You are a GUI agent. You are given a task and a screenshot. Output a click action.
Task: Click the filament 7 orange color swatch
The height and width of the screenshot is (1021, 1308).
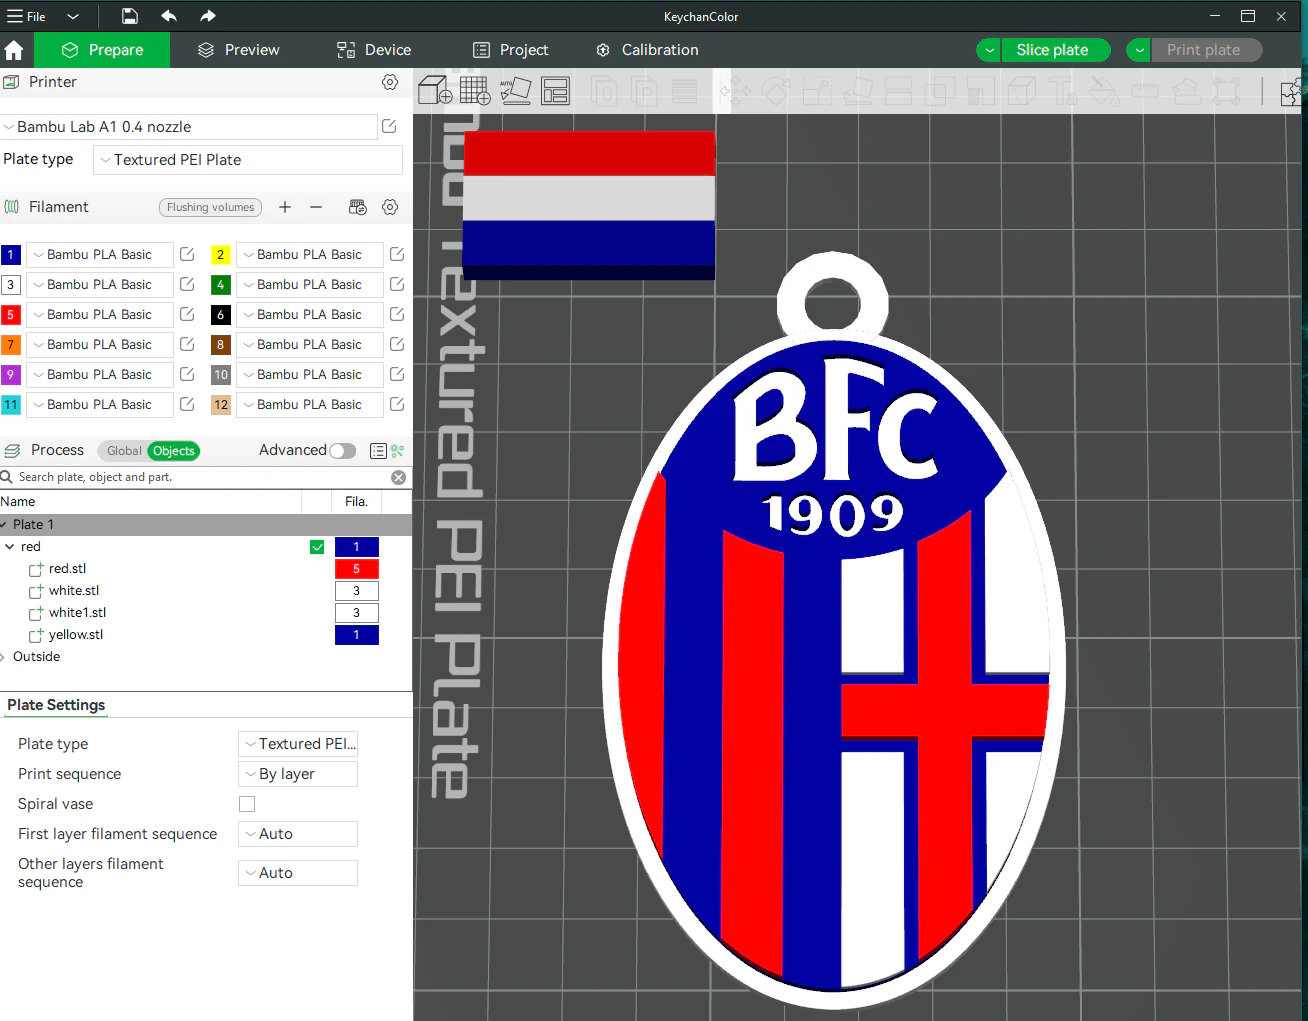coord(11,345)
